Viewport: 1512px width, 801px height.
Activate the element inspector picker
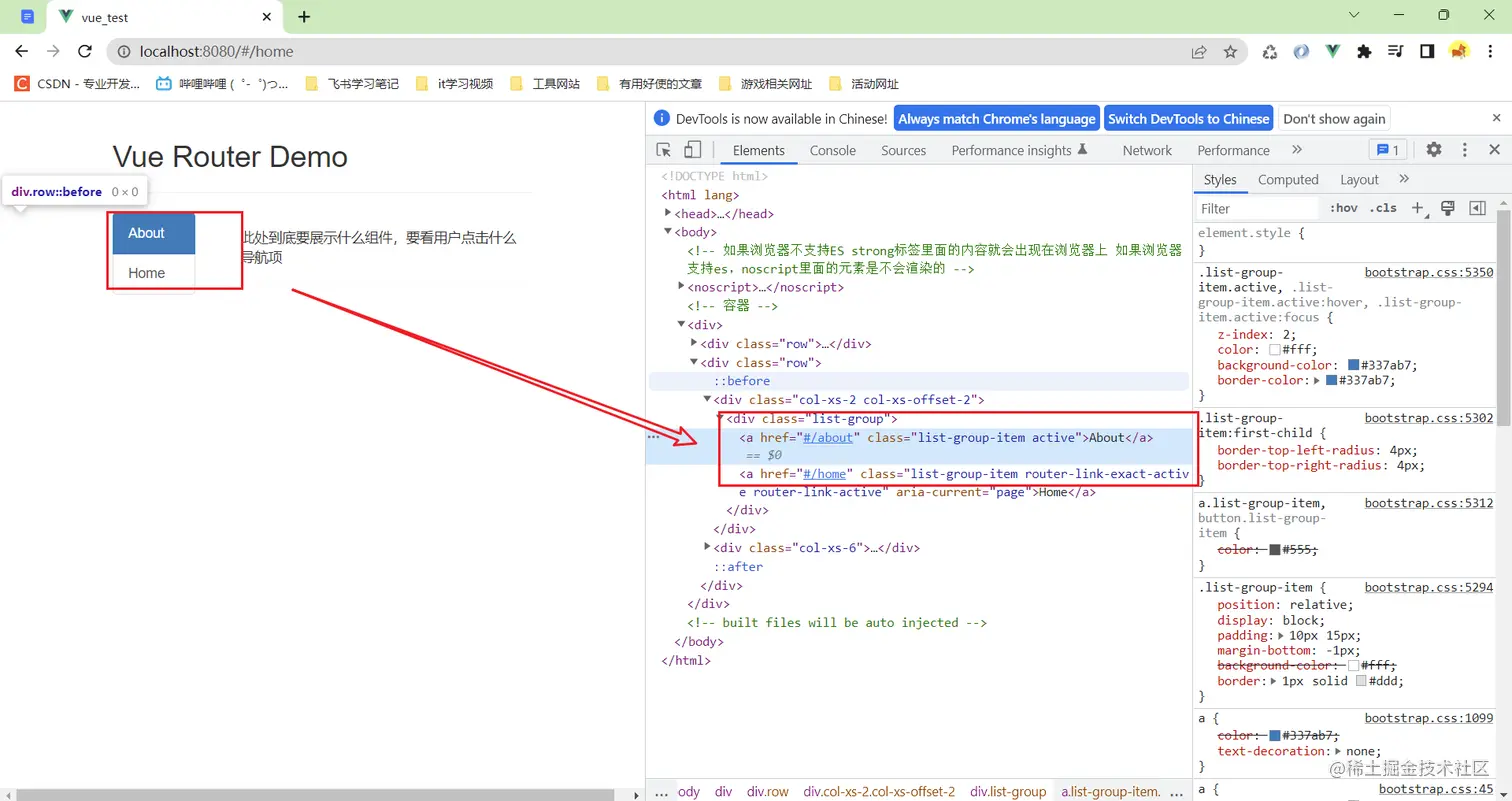[x=664, y=150]
